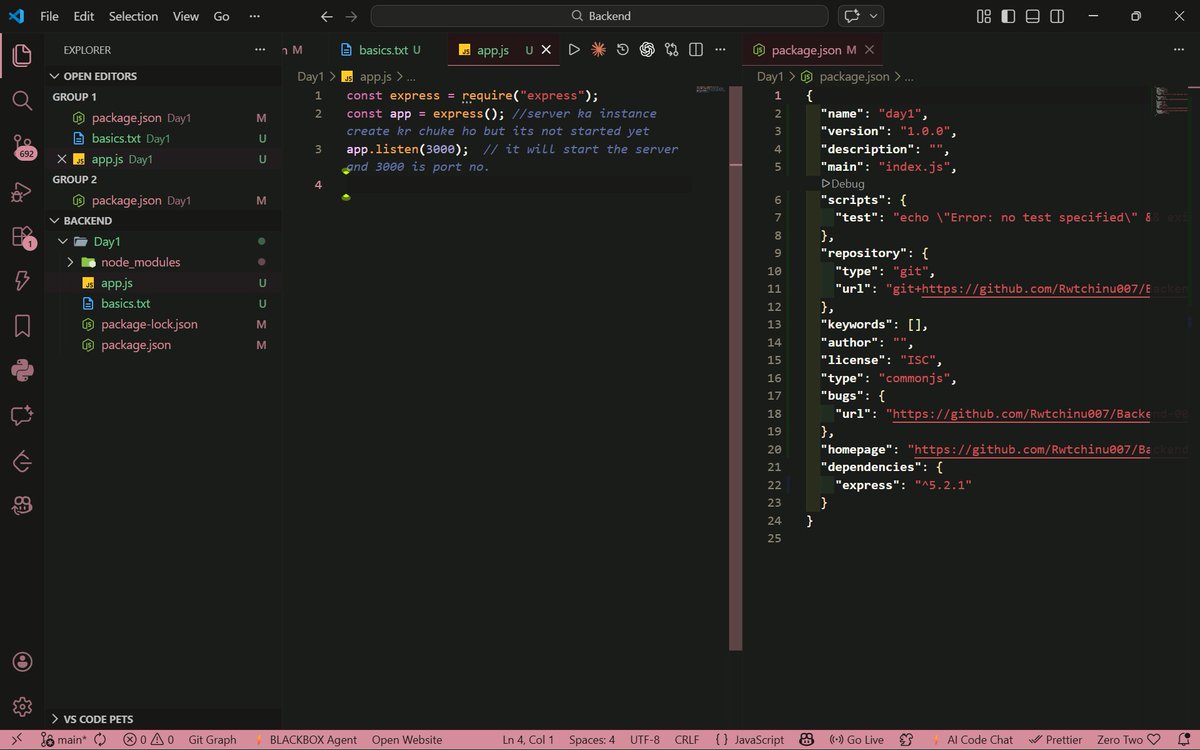Screen dimensions: 1200x750
Task: Open the chat sparkle view in activity bar
Action: point(22,416)
